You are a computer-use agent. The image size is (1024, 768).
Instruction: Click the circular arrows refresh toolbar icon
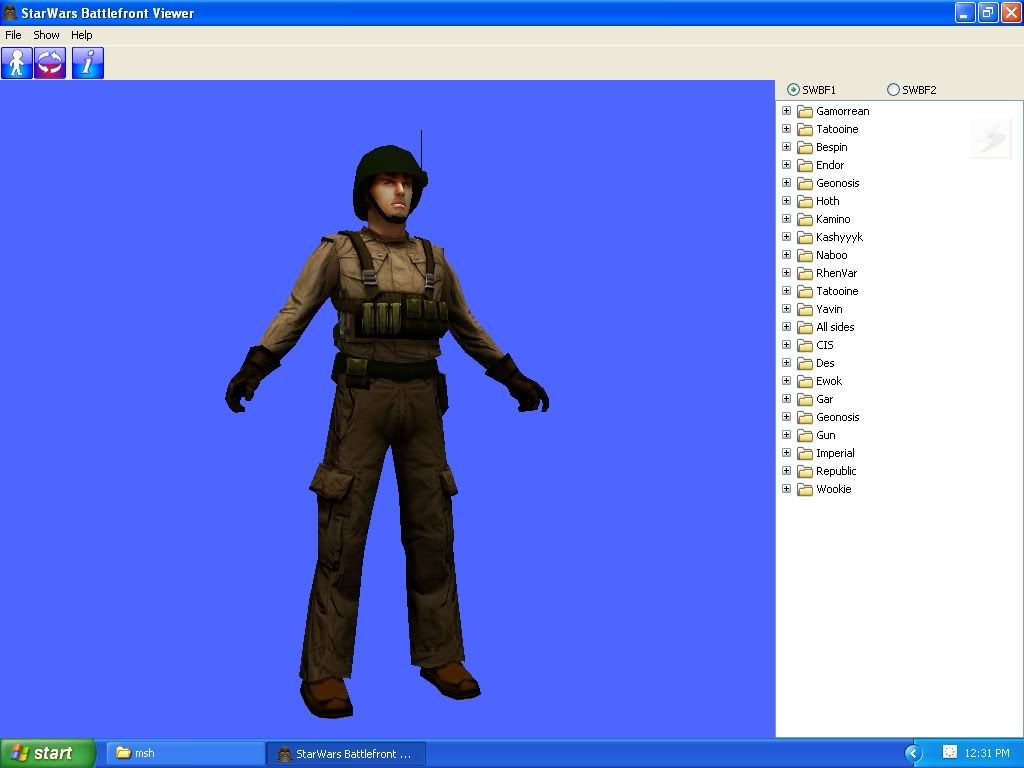click(x=50, y=63)
